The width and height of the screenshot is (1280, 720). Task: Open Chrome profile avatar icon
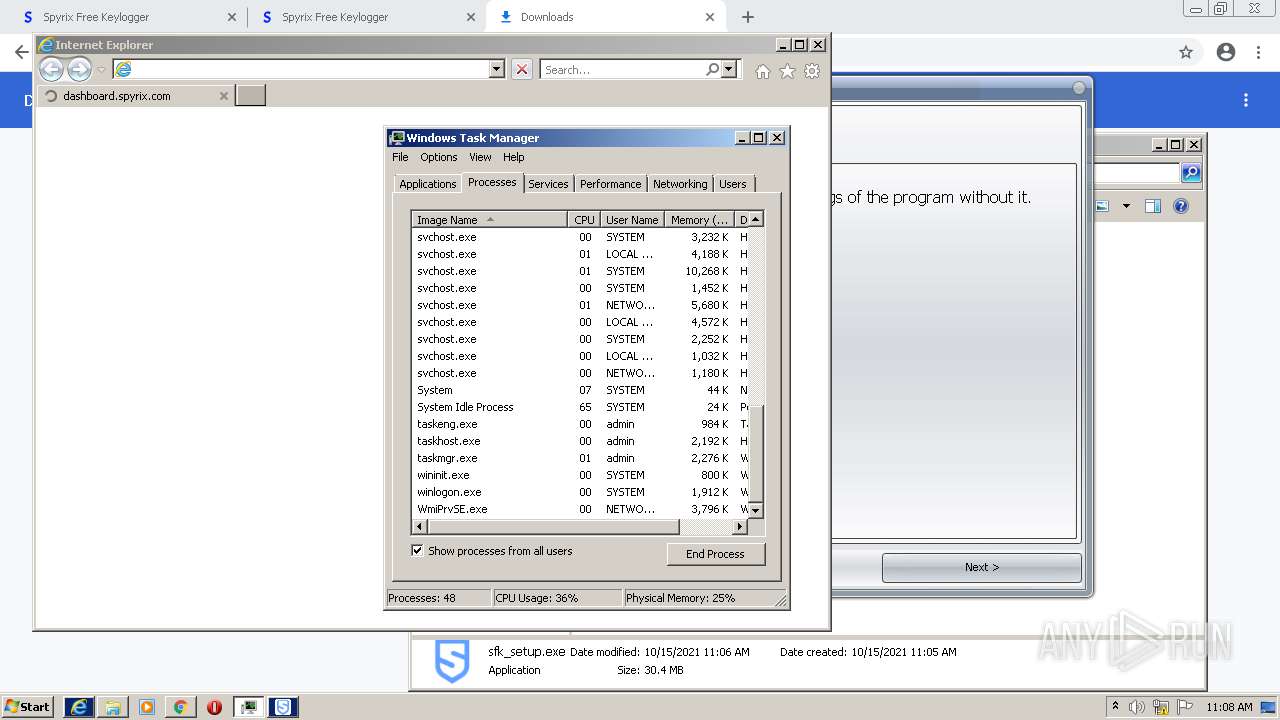pos(1226,52)
